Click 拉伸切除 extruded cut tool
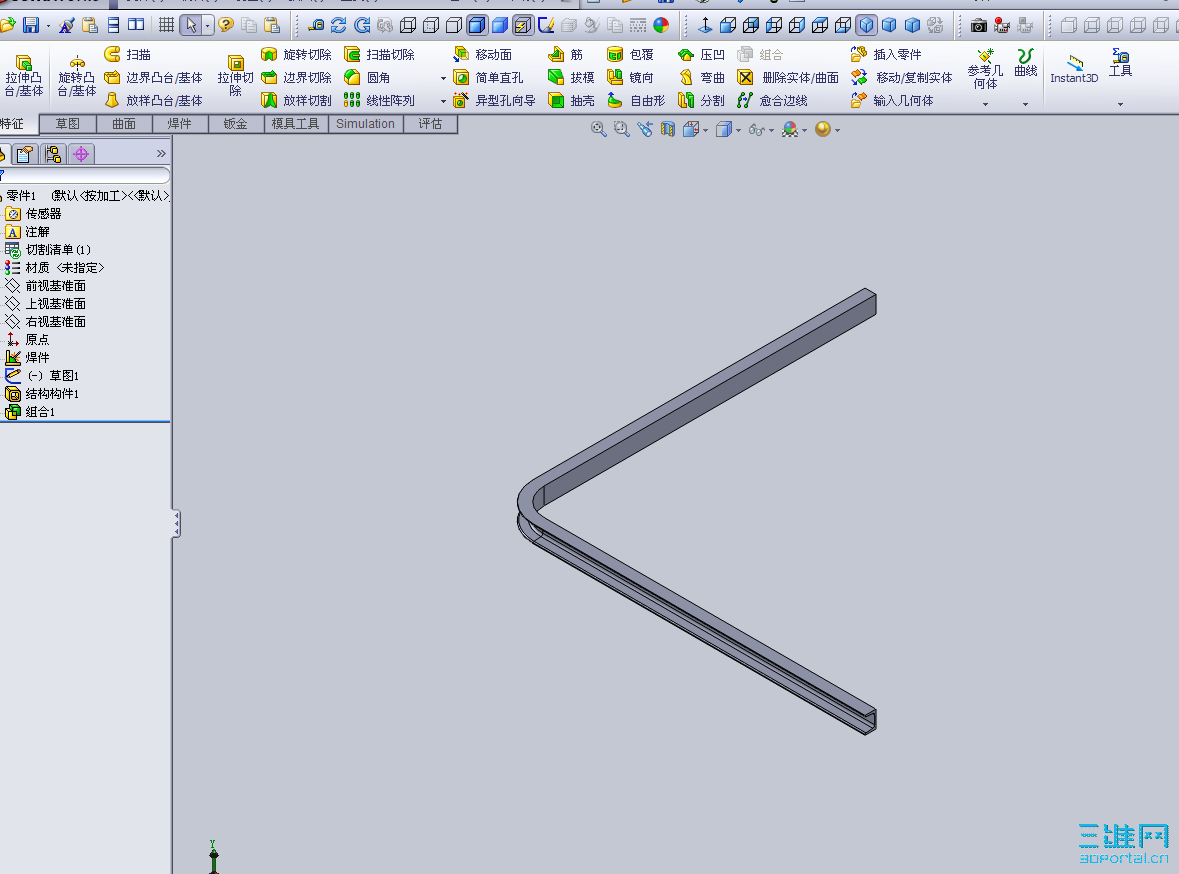This screenshot has width=1179, height=874. 235,75
